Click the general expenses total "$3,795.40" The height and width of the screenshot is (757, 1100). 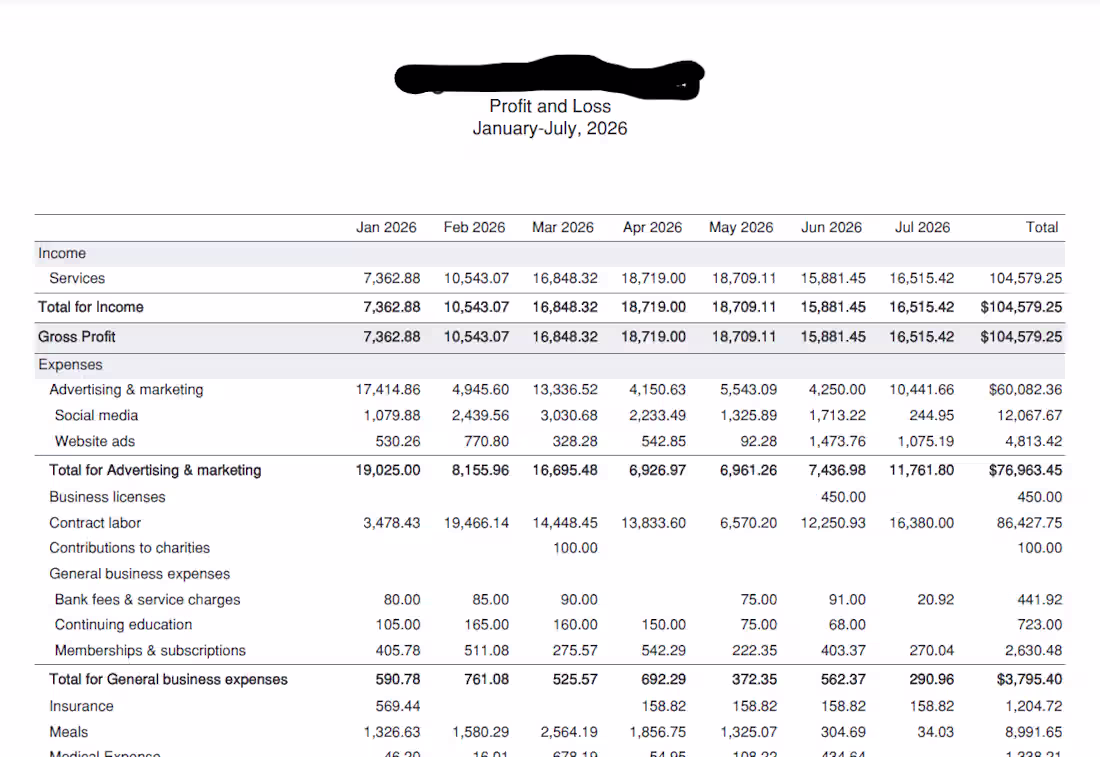1029,679
